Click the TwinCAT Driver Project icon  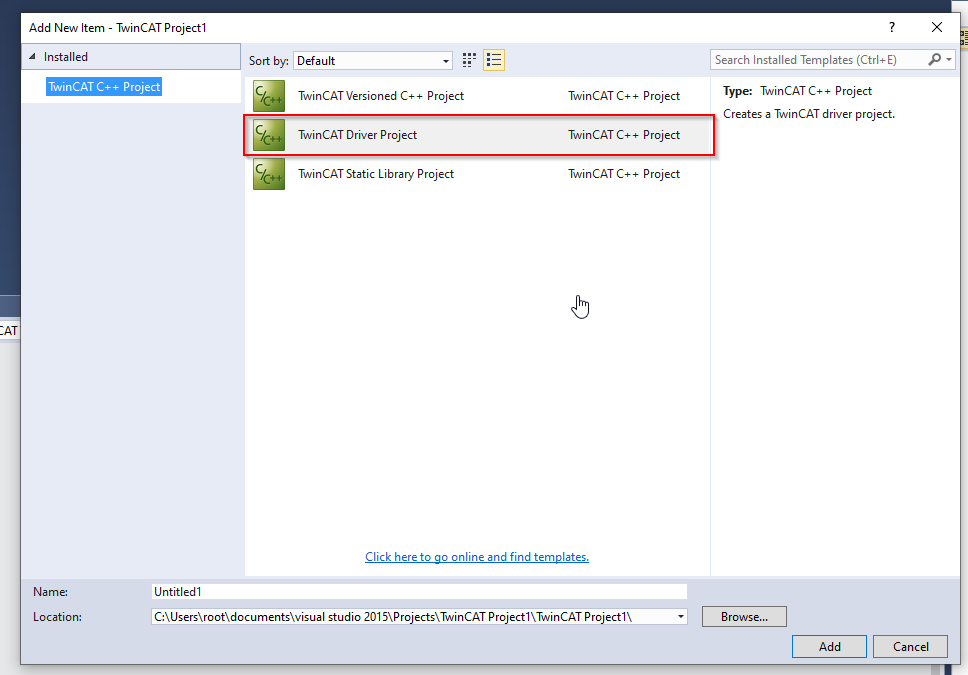click(x=269, y=135)
